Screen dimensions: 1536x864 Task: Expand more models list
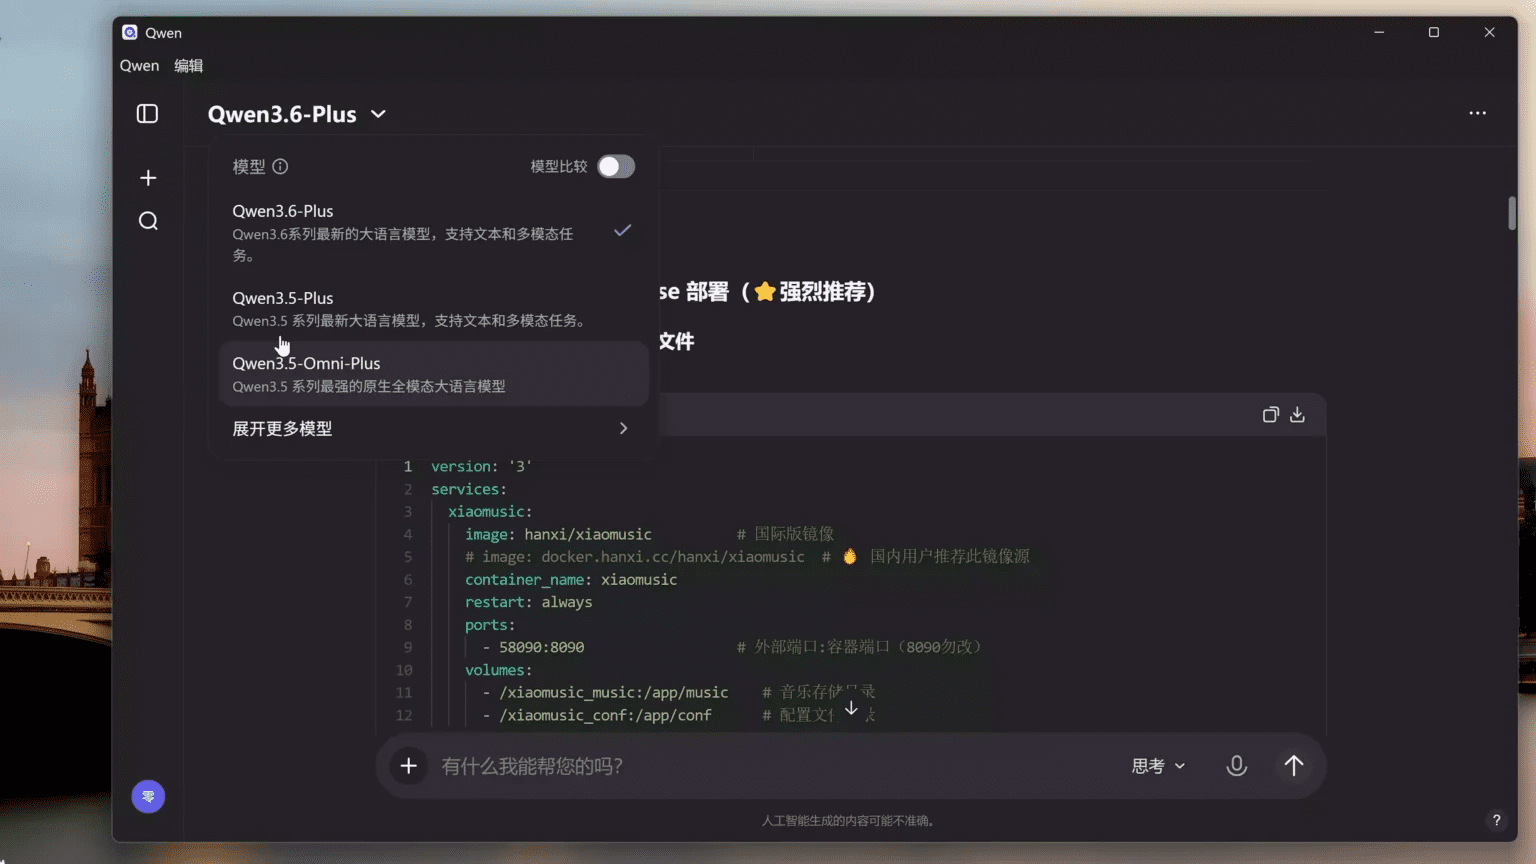tap(430, 429)
